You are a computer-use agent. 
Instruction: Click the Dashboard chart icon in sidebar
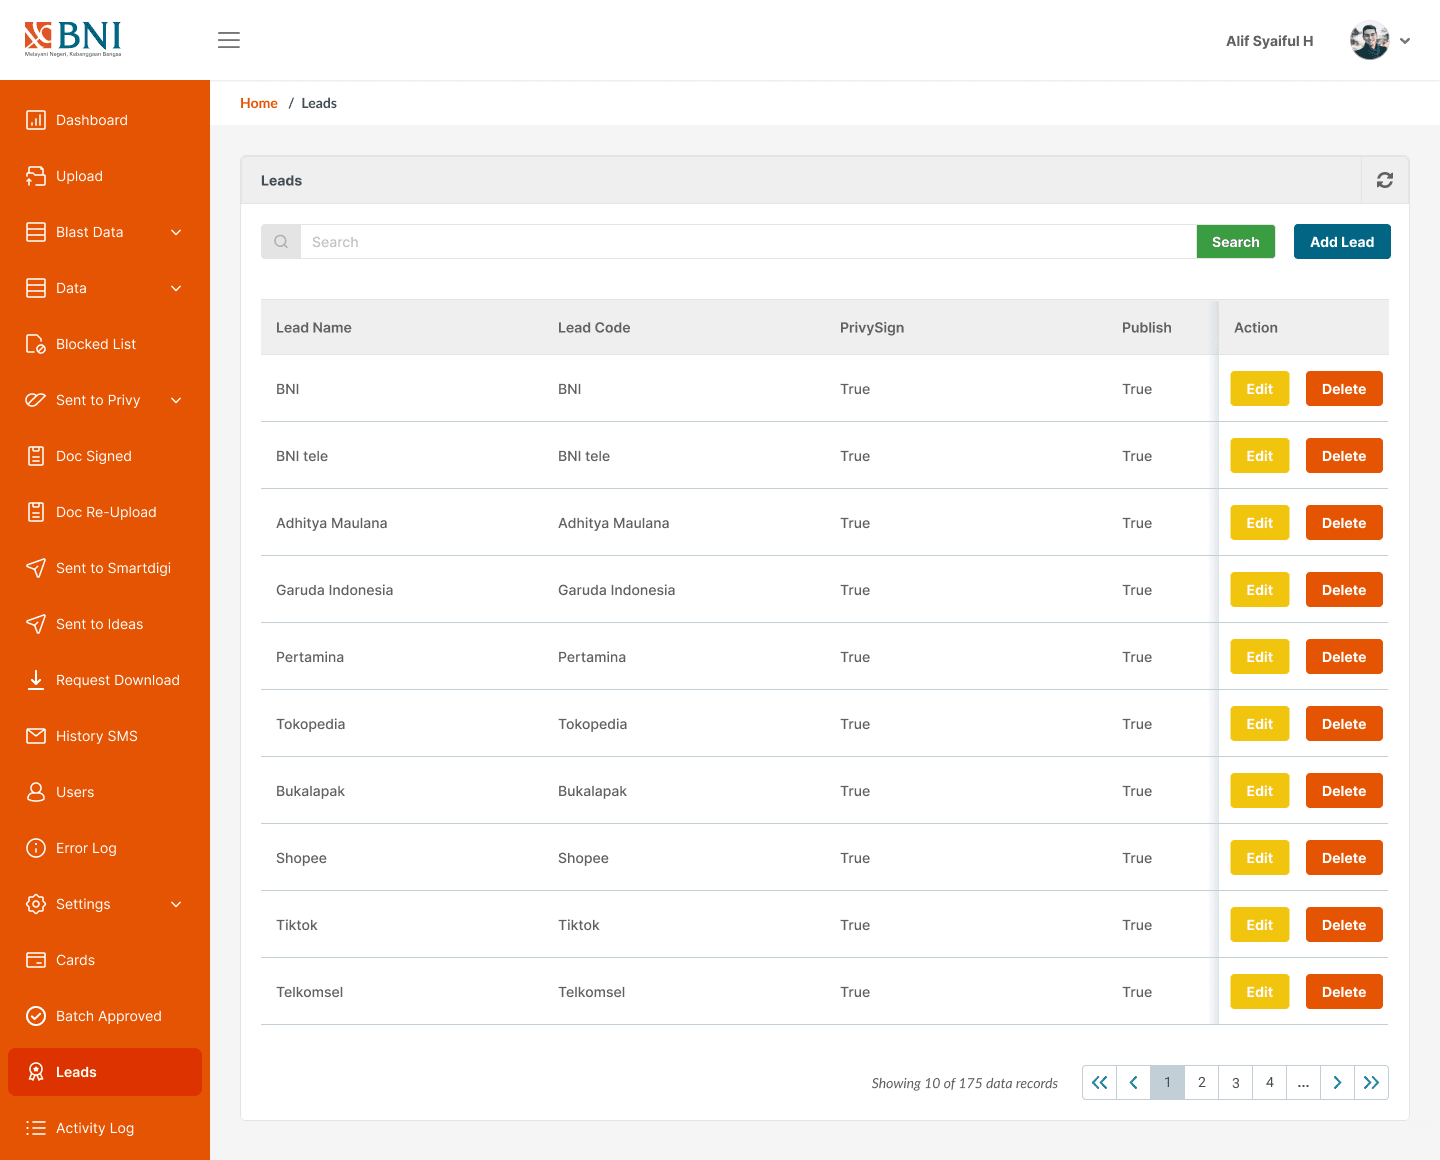pos(36,120)
